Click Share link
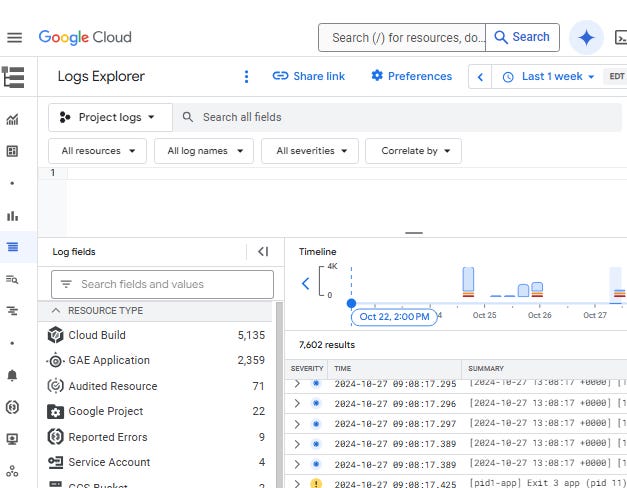Screen dimensions: 627x488 [309, 76]
